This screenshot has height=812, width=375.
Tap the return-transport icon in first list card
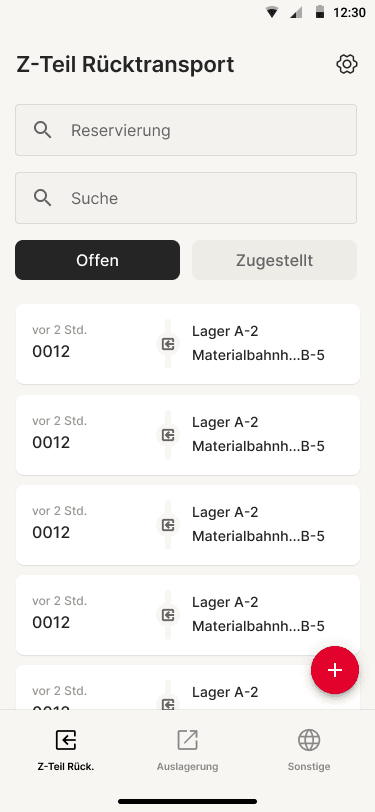[168, 344]
